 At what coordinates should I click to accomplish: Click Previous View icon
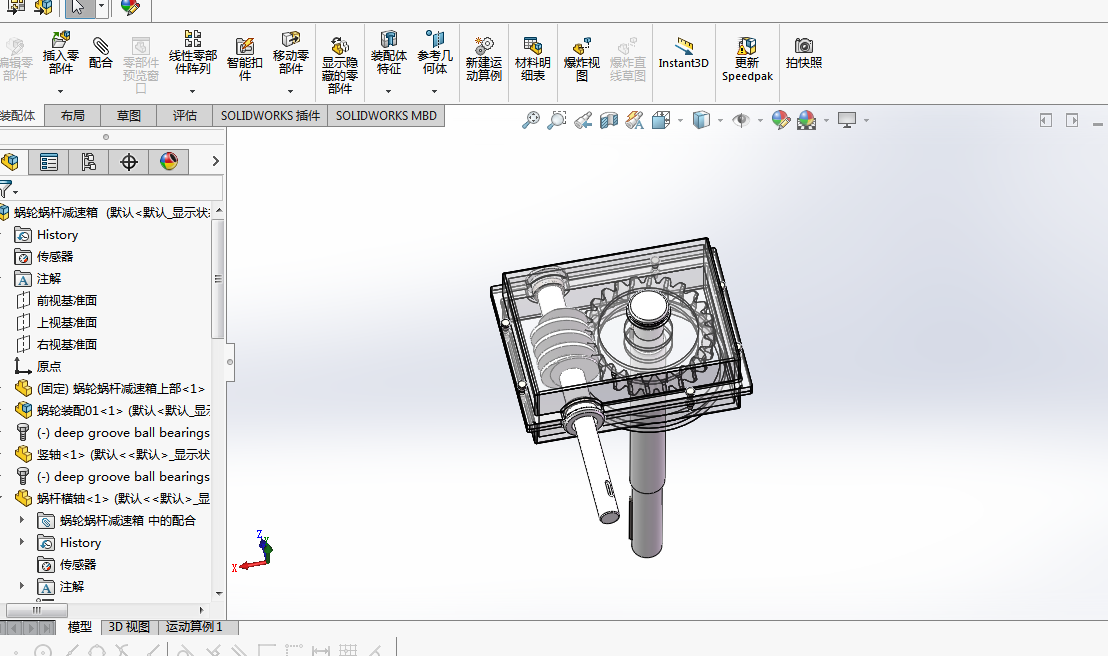(x=583, y=120)
